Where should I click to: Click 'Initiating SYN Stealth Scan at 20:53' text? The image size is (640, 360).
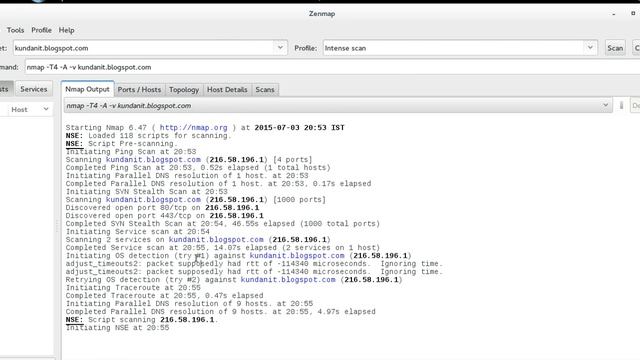pos(147,192)
